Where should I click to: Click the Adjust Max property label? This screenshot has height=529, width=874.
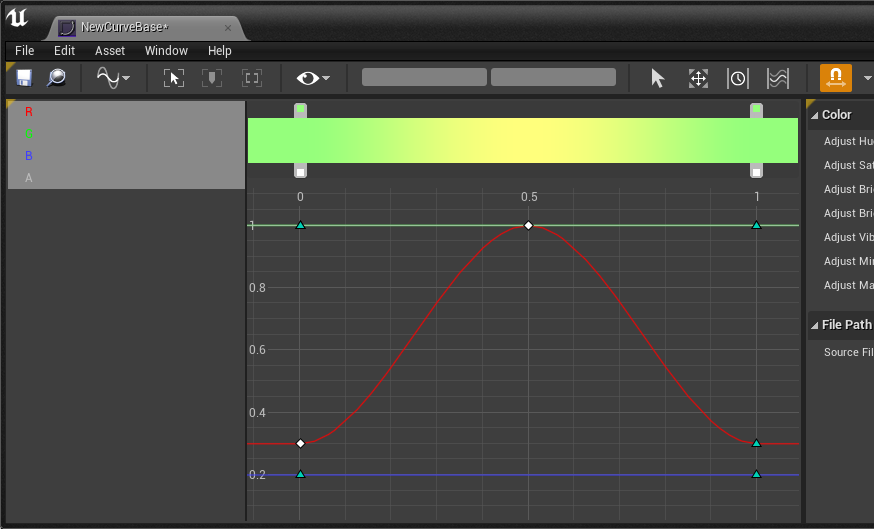(x=848, y=285)
